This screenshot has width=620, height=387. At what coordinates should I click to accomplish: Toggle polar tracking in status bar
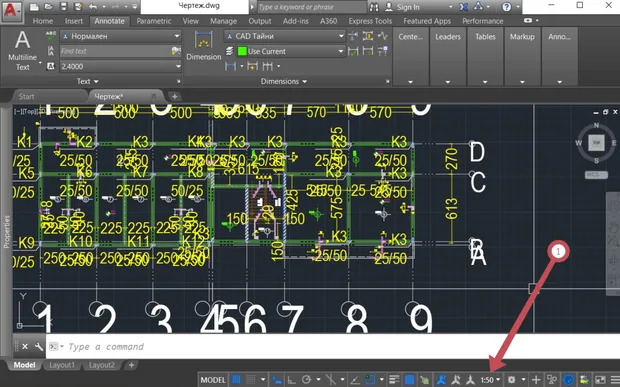(x=306, y=379)
